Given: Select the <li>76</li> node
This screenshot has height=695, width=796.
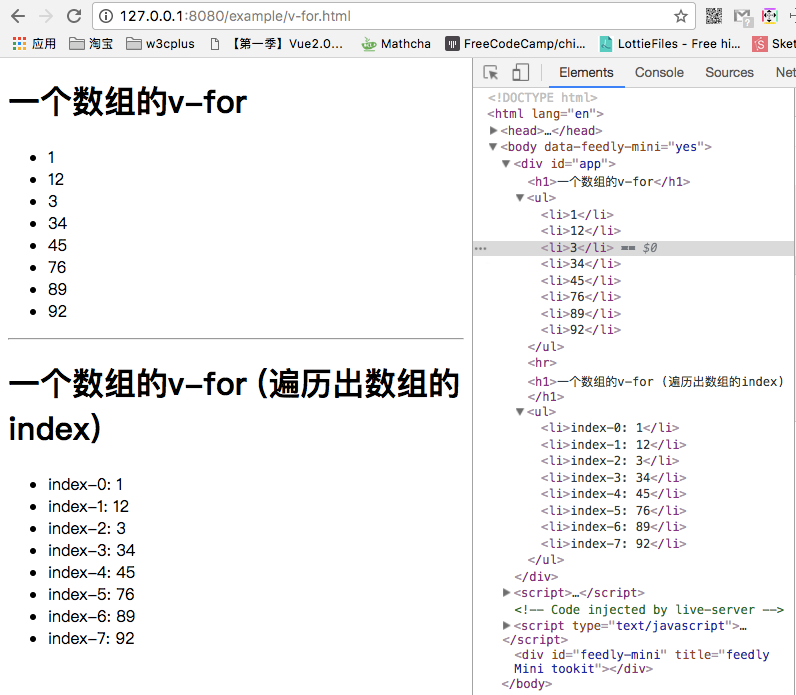Looking at the screenshot, I should click(x=581, y=297).
